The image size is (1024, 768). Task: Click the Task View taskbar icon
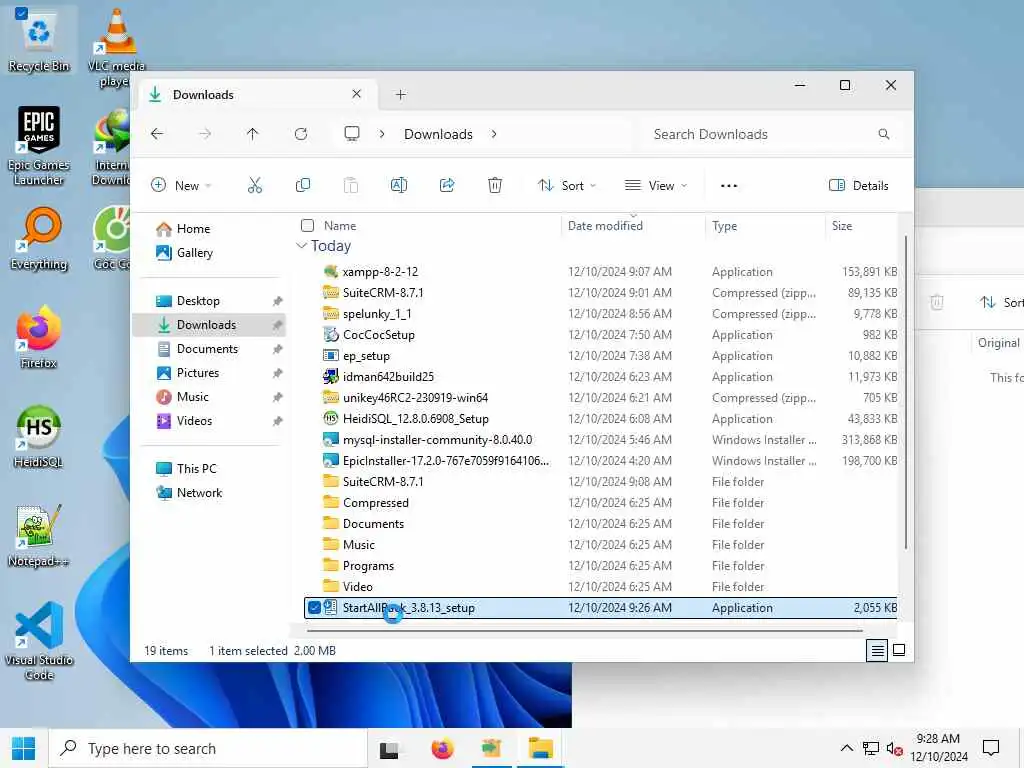click(389, 750)
